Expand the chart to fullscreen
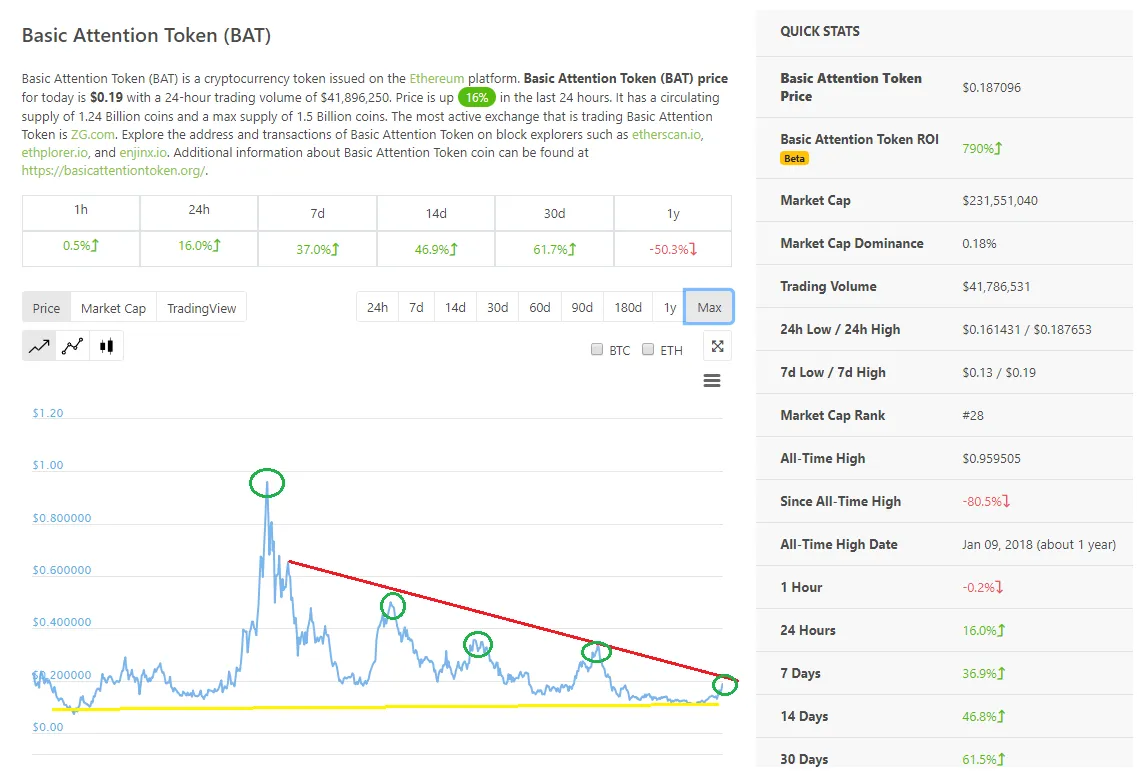1143x777 pixels. coord(717,345)
